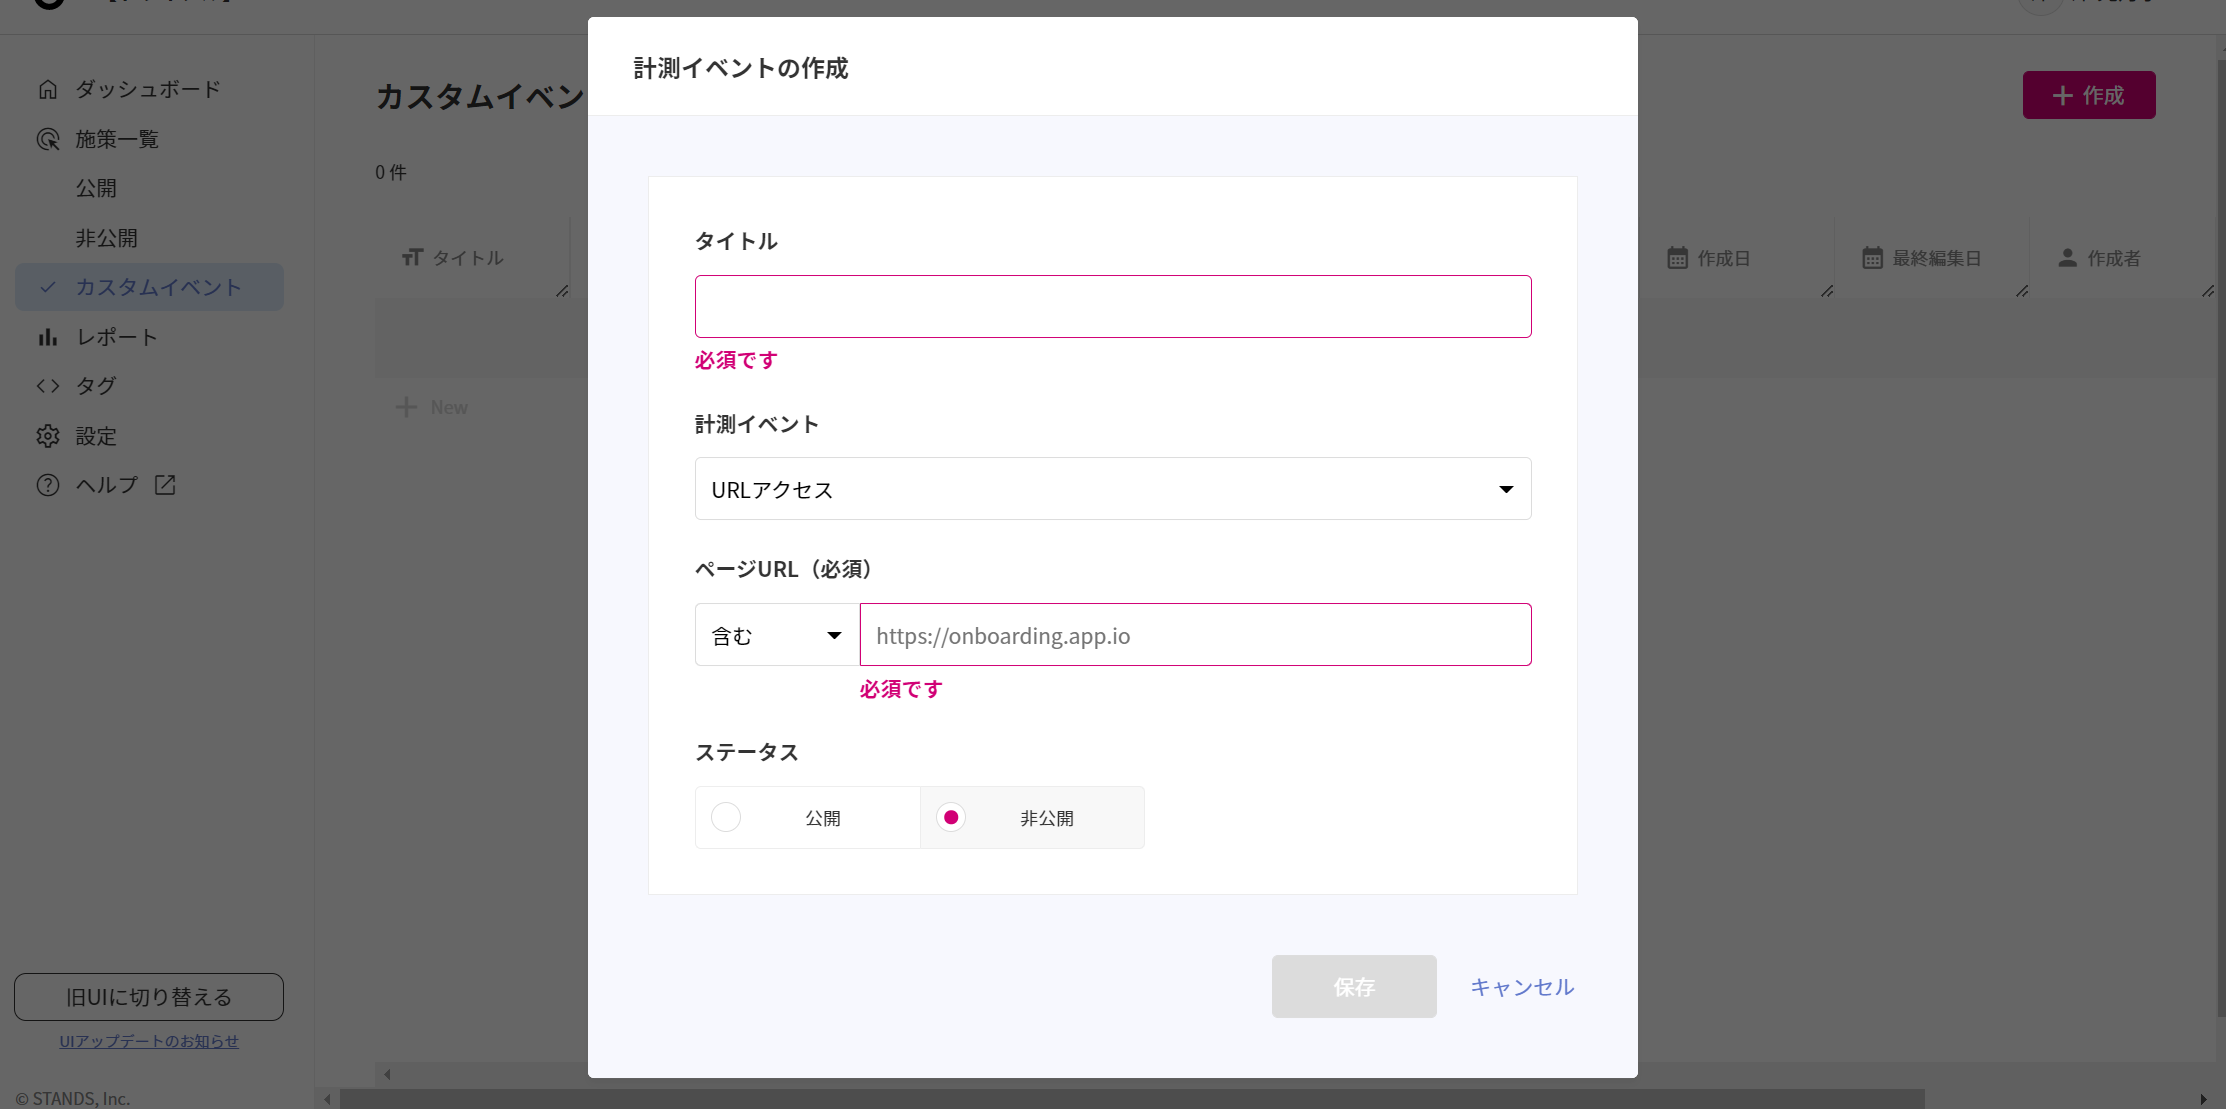Click the external link icon beside ヘルプ
Screen dimensions: 2226x1109
click(165, 485)
